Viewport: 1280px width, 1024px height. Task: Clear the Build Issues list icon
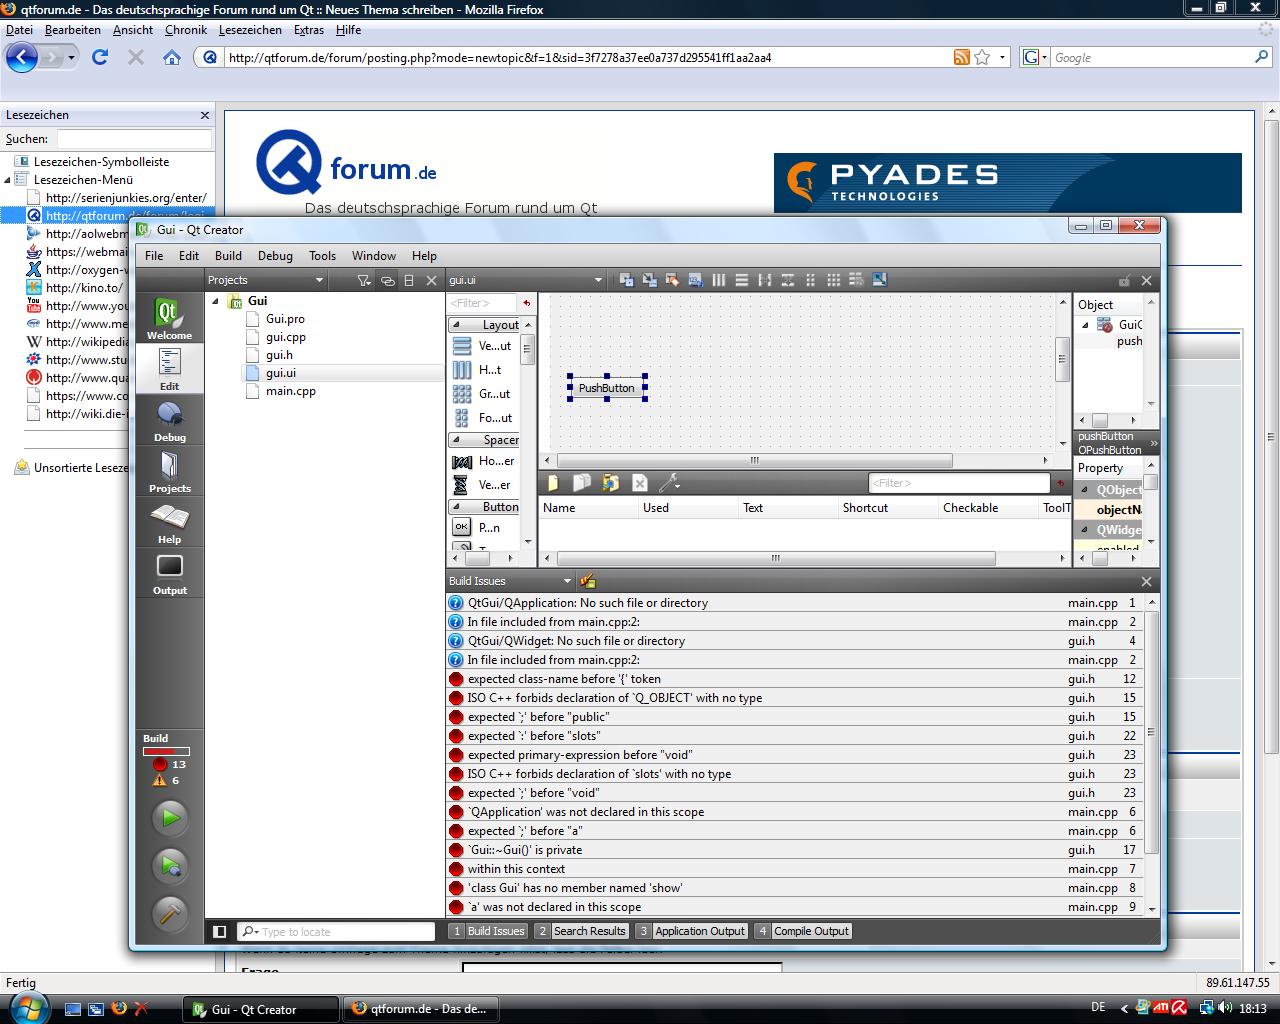588,581
